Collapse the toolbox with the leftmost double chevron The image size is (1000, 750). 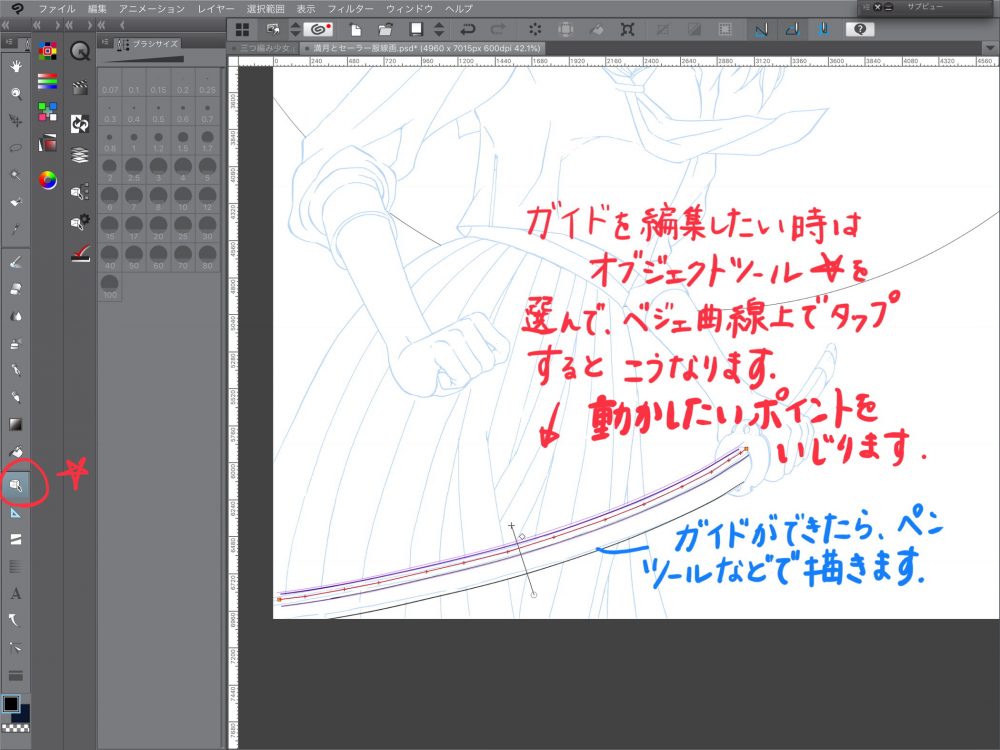point(6,26)
